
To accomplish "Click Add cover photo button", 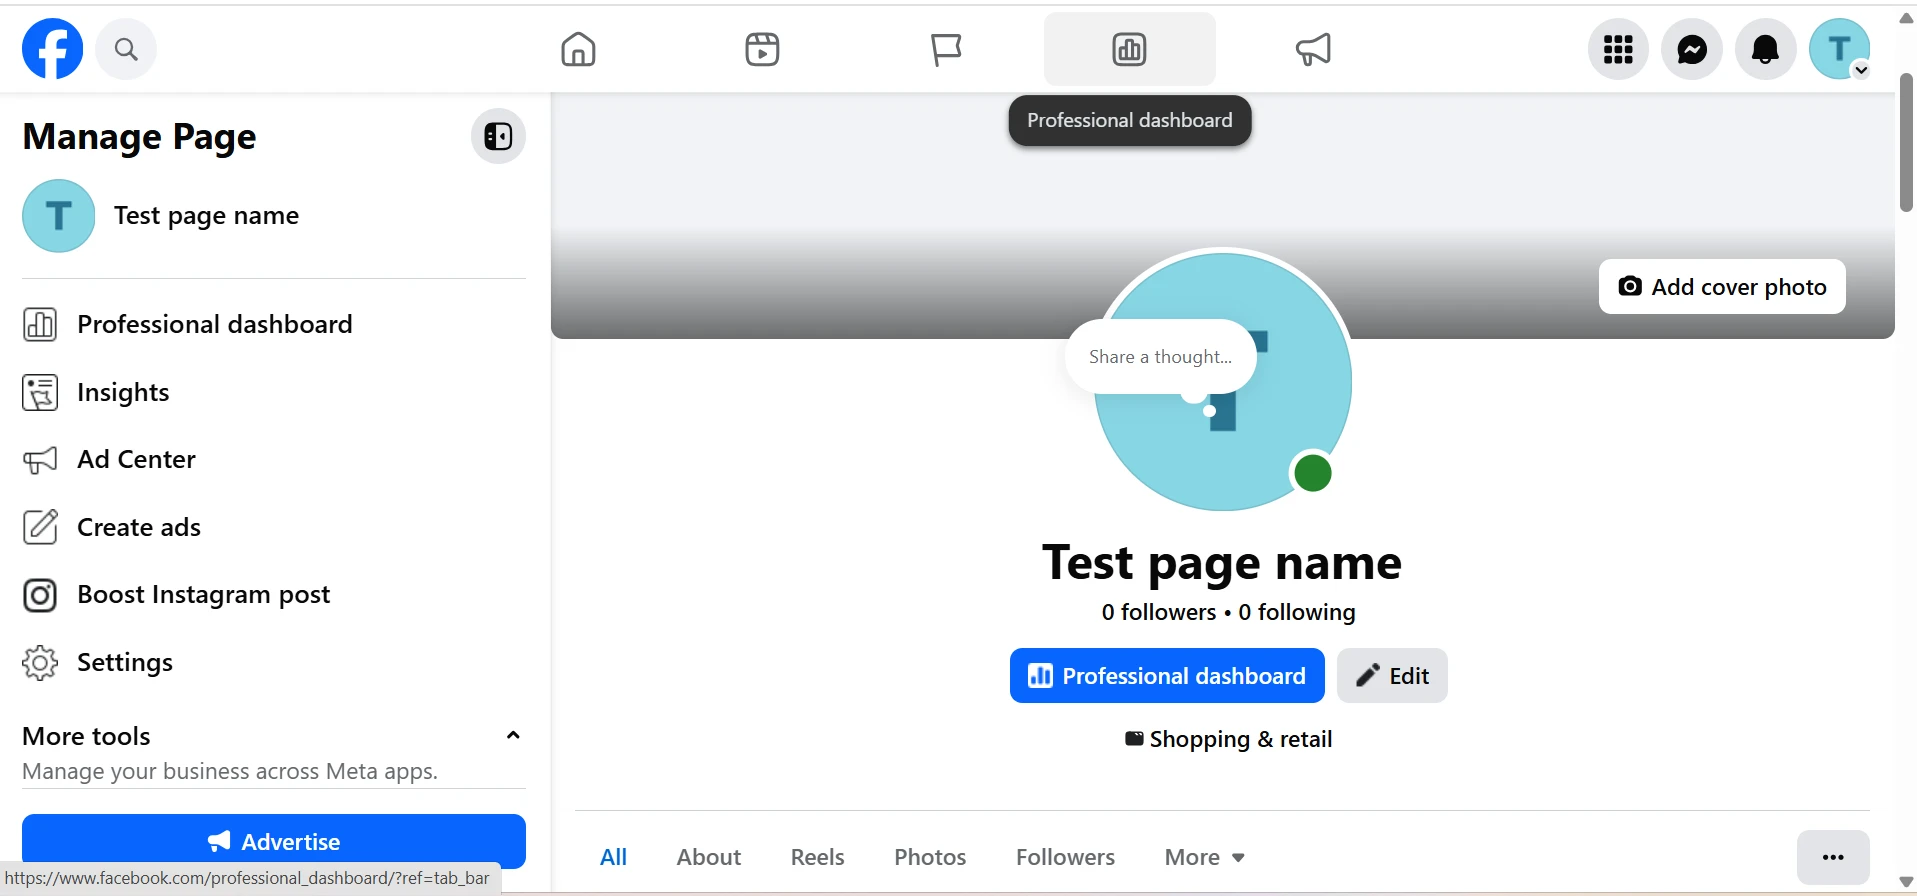I will click(x=1722, y=287).
